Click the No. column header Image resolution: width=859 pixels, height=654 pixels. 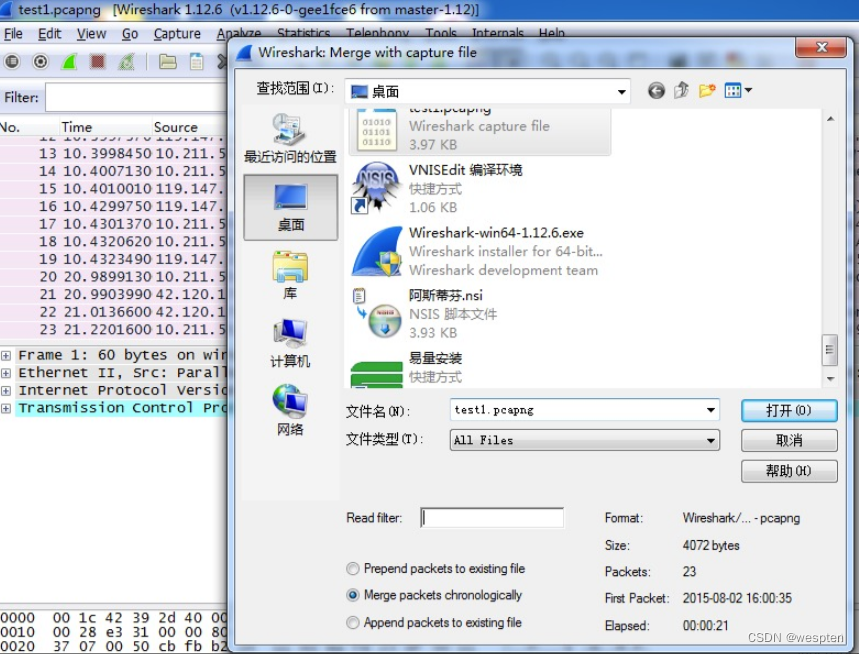click(x=29, y=127)
